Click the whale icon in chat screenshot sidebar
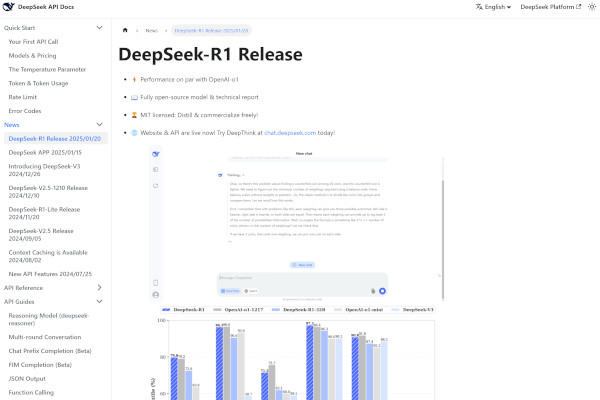The image size is (600, 400). (x=155, y=155)
